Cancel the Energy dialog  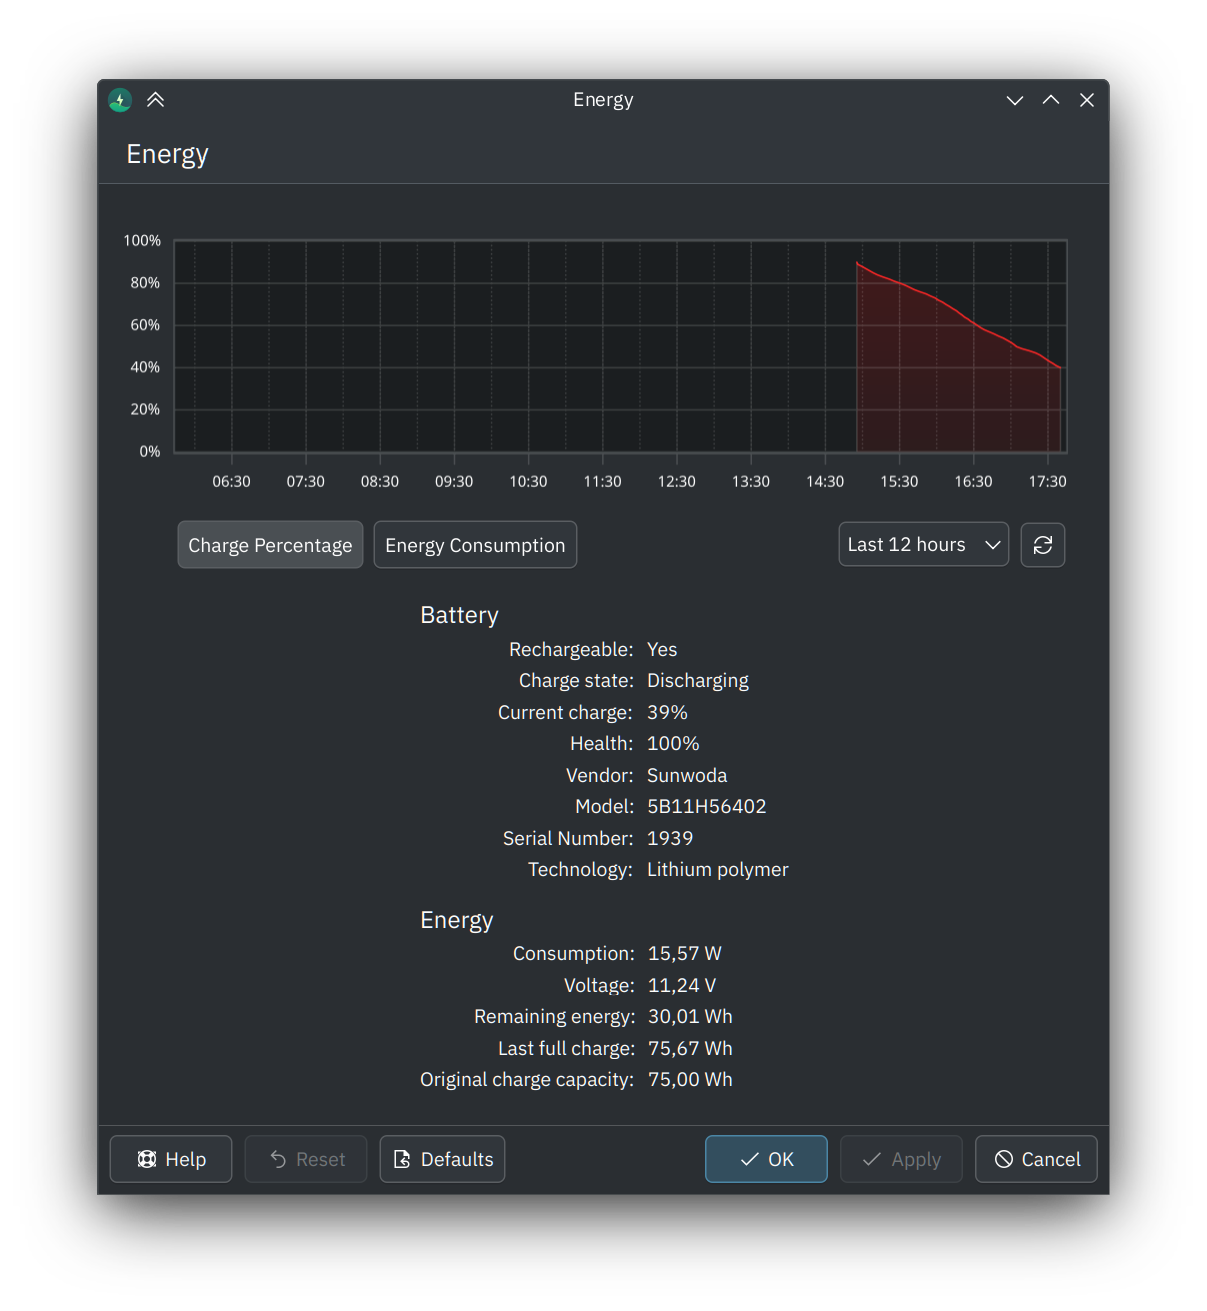click(x=1036, y=1159)
